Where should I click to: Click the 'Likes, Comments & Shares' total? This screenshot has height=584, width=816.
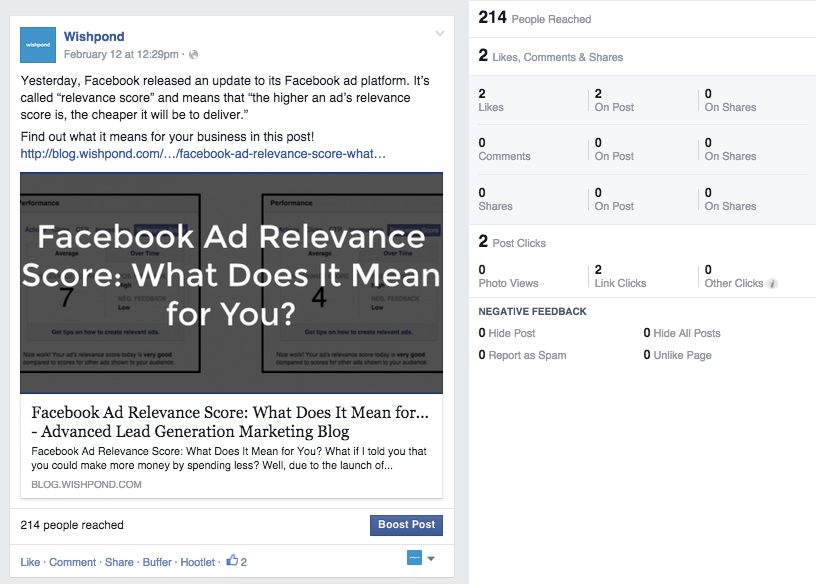coord(551,56)
